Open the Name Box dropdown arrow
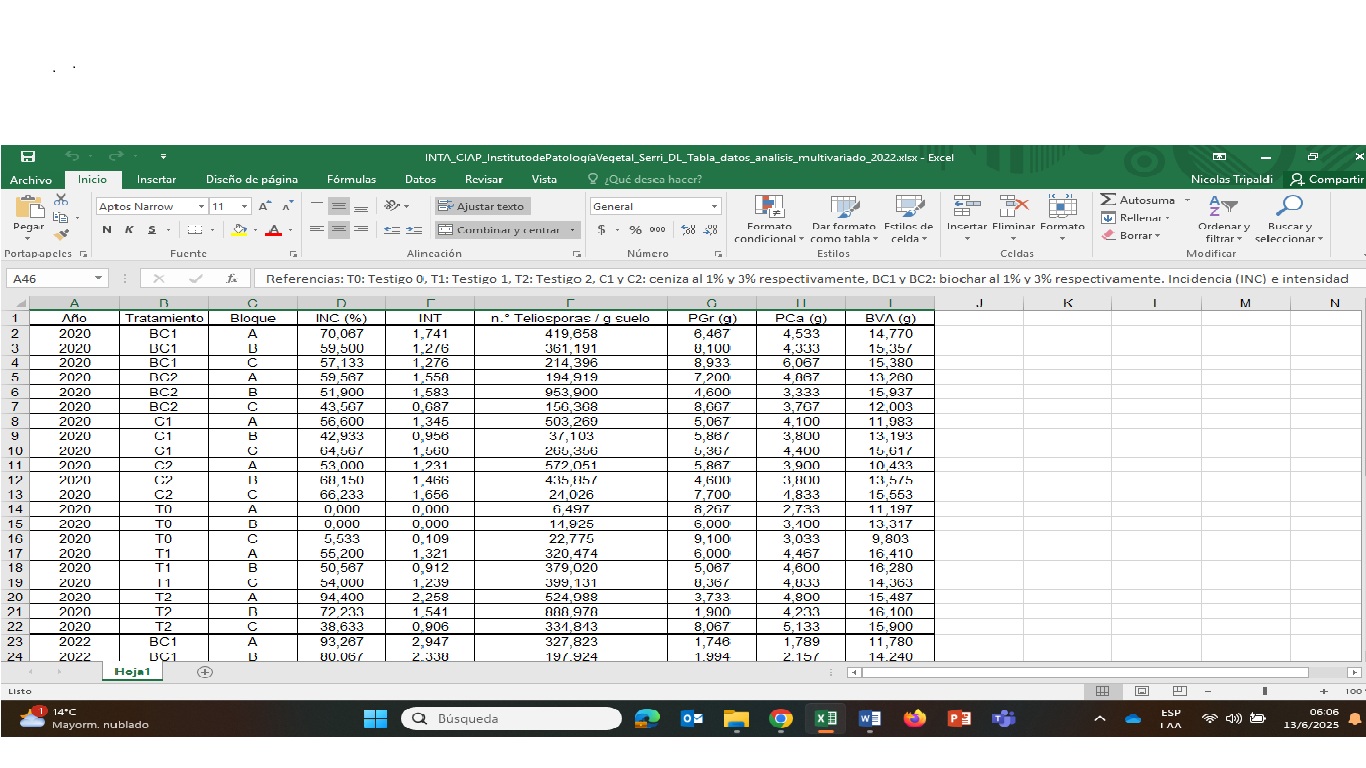 98,279
